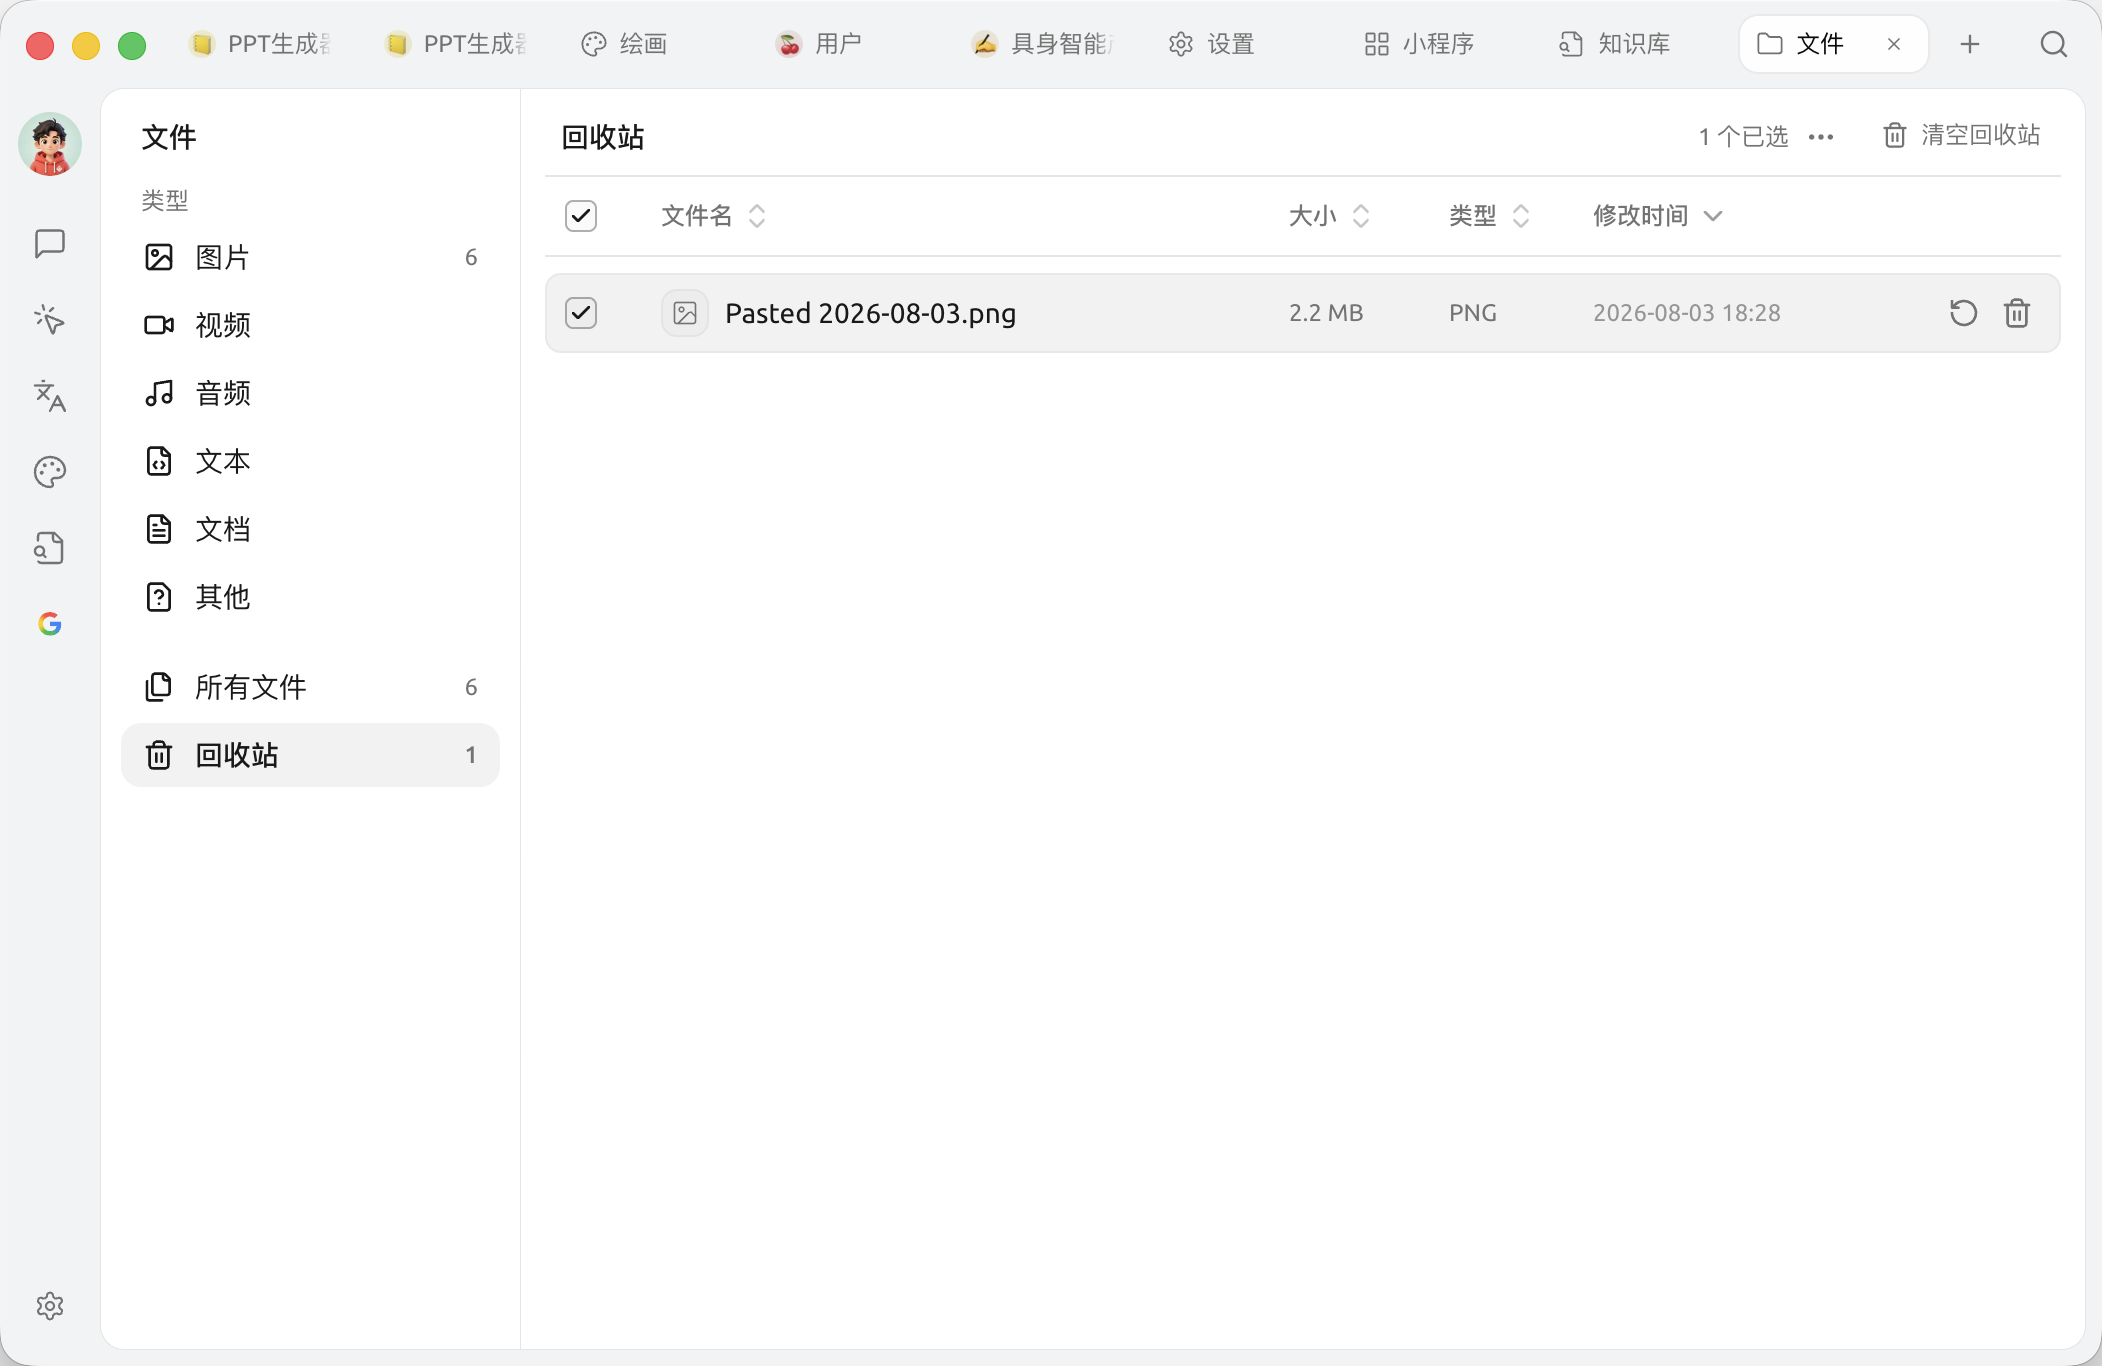Switch to the first PPT生成 tab

[261, 44]
